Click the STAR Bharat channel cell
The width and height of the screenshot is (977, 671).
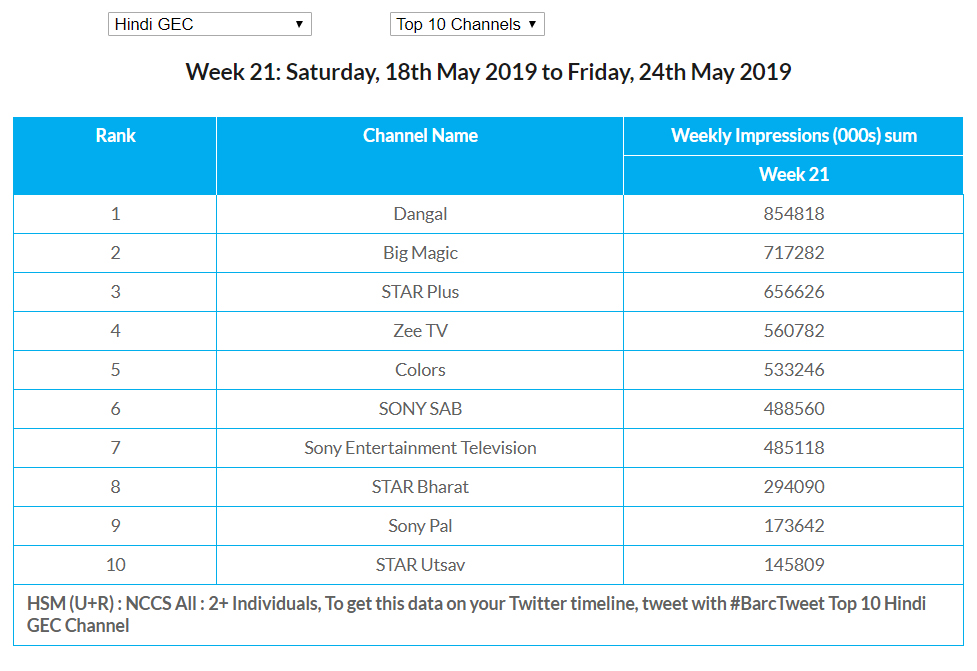pos(420,487)
